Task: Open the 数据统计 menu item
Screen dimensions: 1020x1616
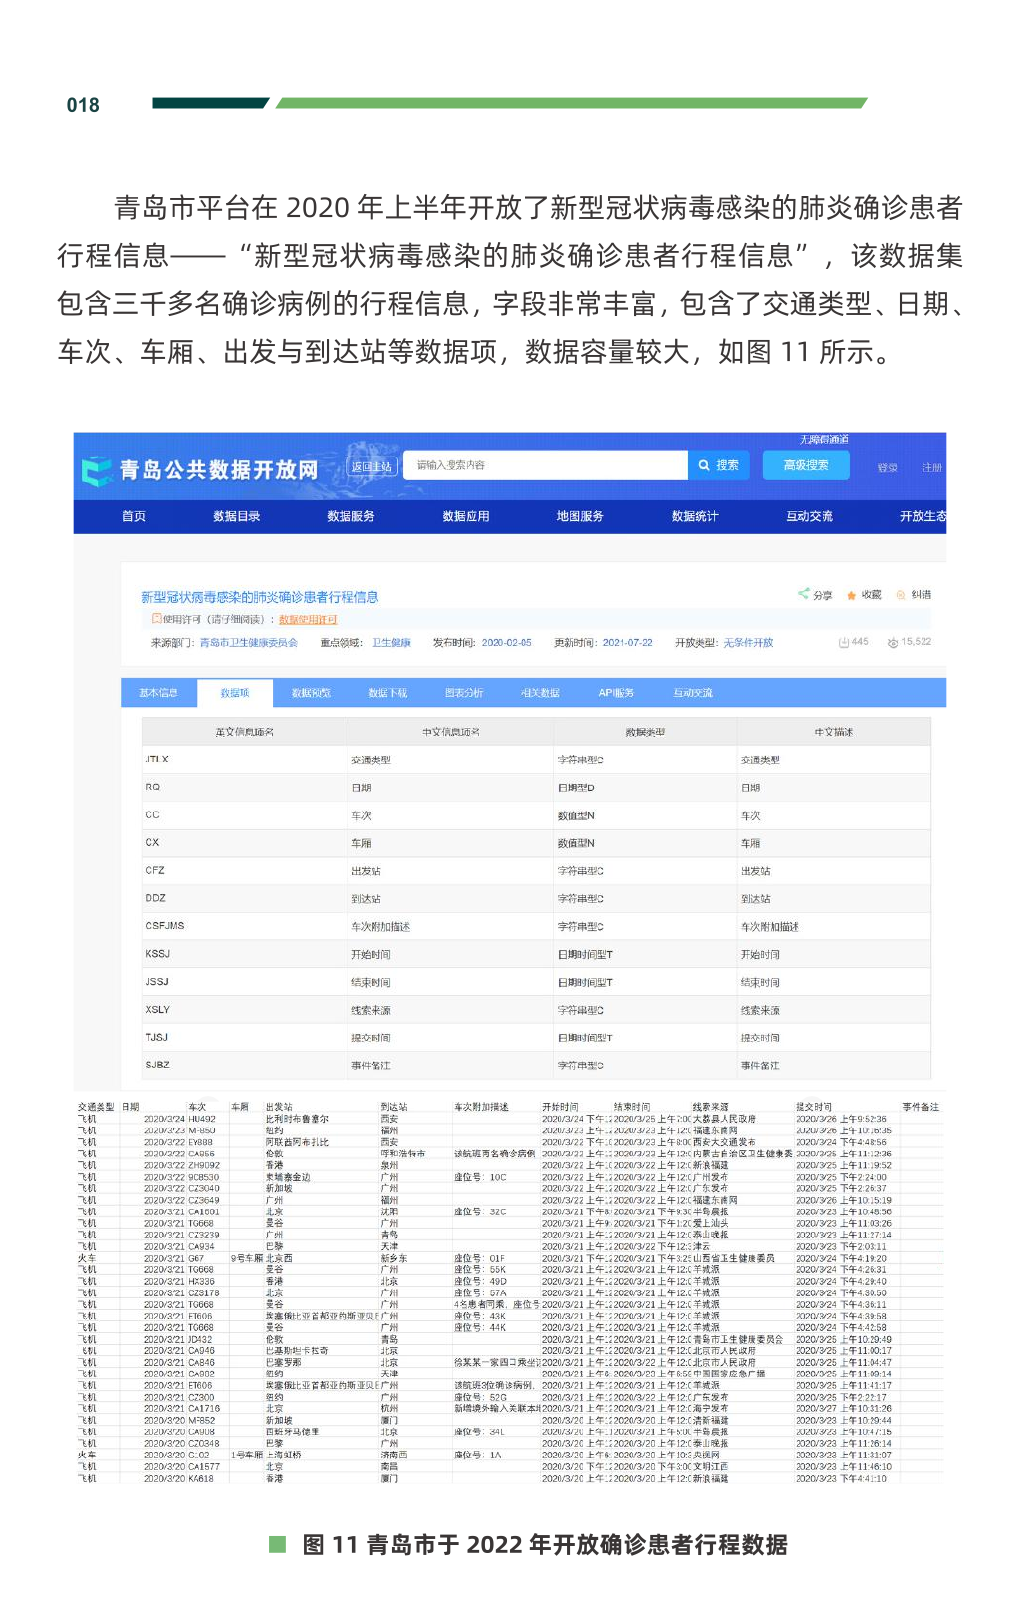Action: (695, 516)
